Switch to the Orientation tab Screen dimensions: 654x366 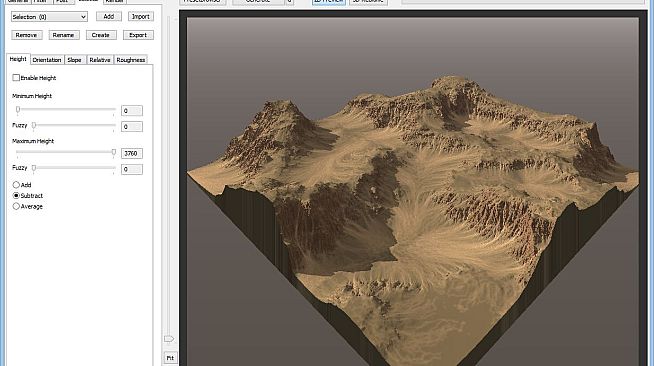pyautogui.click(x=47, y=60)
